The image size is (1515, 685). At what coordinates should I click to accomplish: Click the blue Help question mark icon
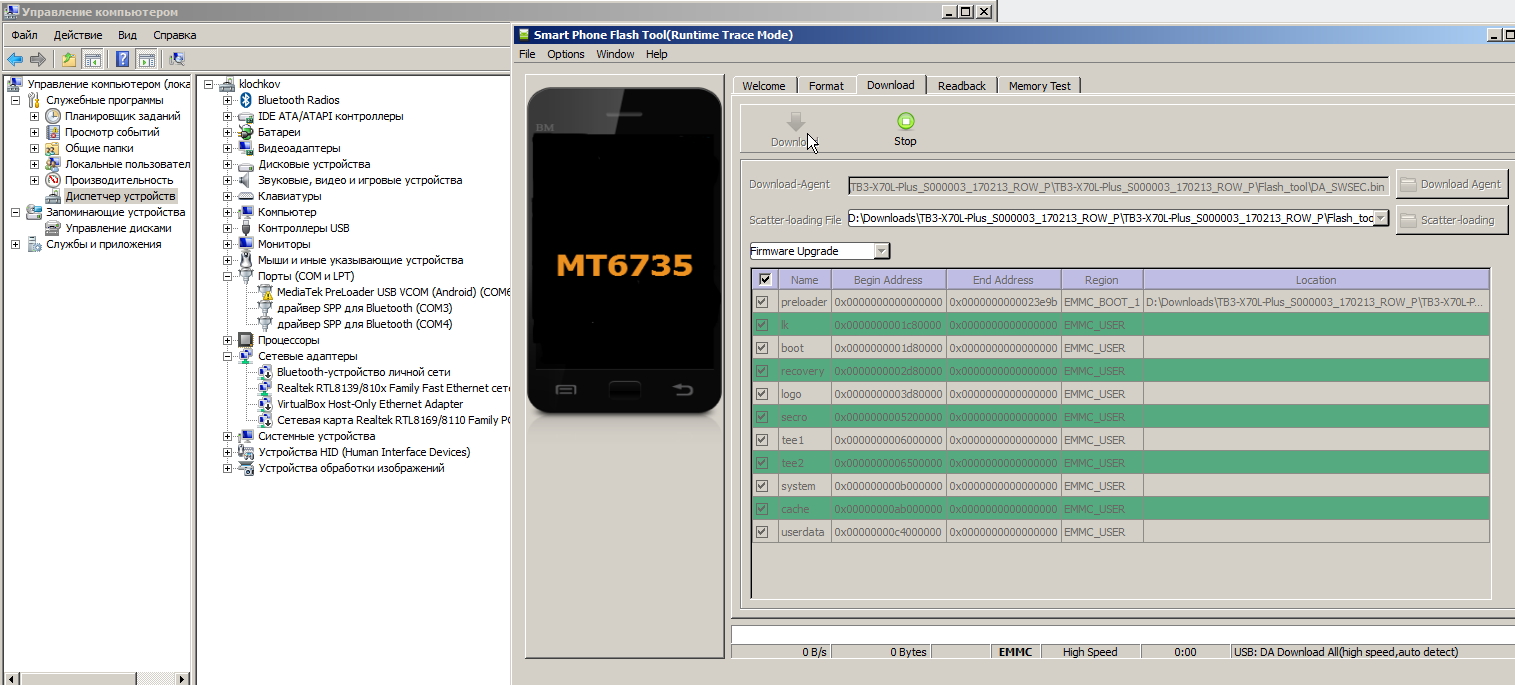pyautogui.click(x=122, y=60)
